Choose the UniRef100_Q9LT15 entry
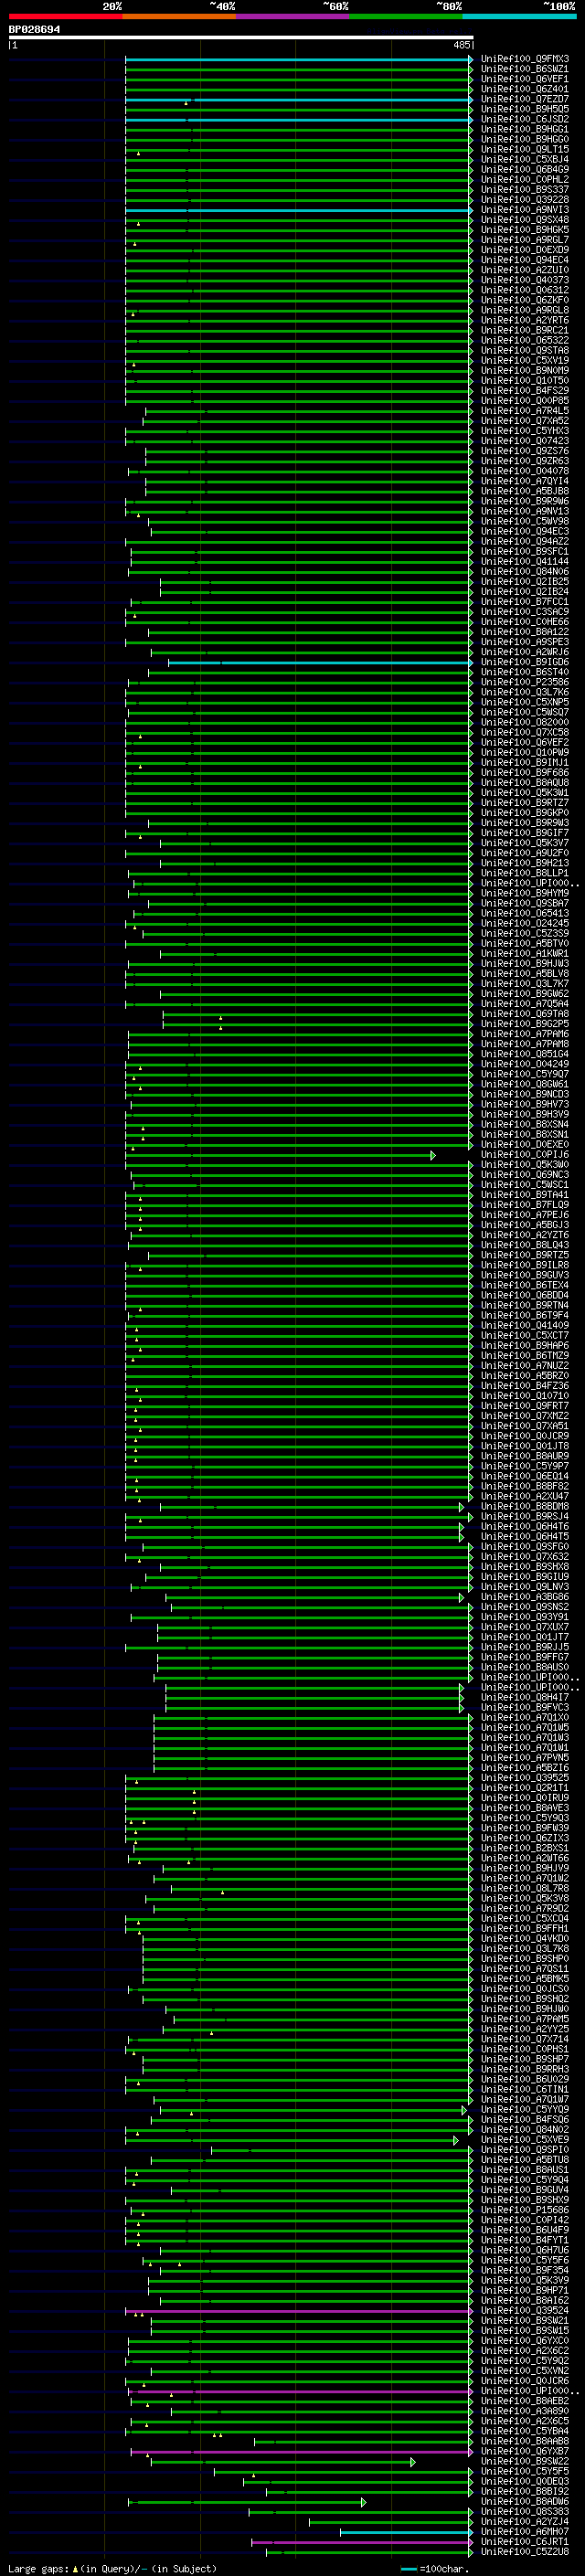Image resolution: width=585 pixels, height=2576 pixels. [x=525, y=149]
